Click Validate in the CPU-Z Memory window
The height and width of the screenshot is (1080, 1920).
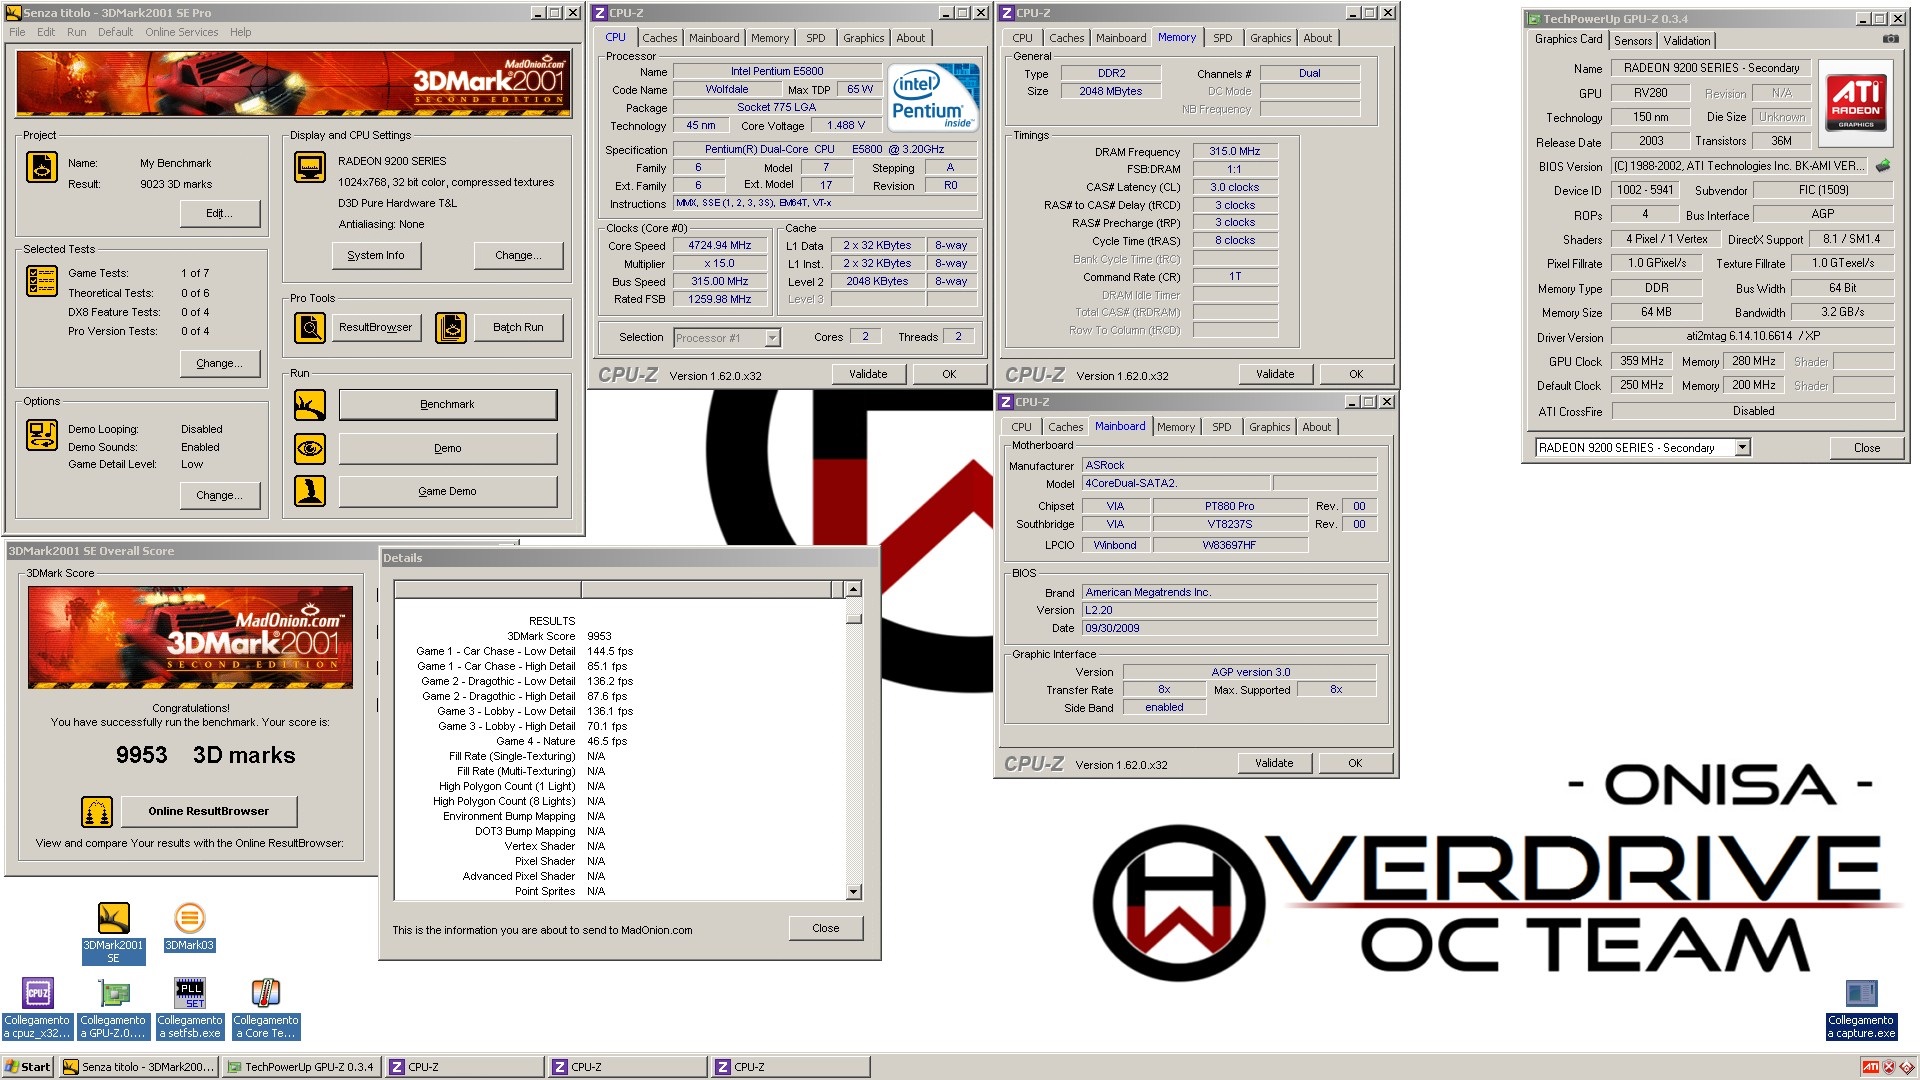[1275, 374]
